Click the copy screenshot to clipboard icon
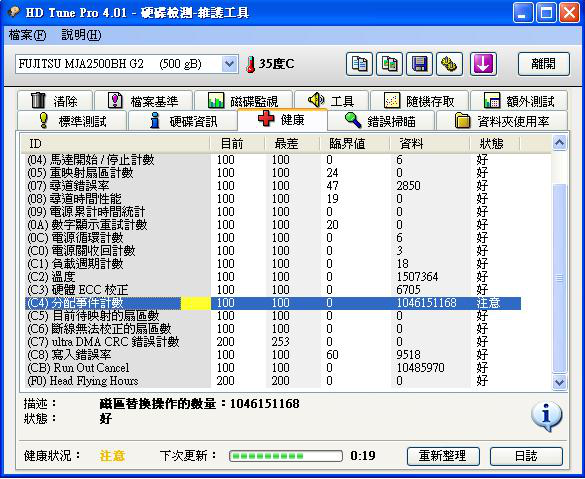Screen dimensions: 585x479 [389, 64]
